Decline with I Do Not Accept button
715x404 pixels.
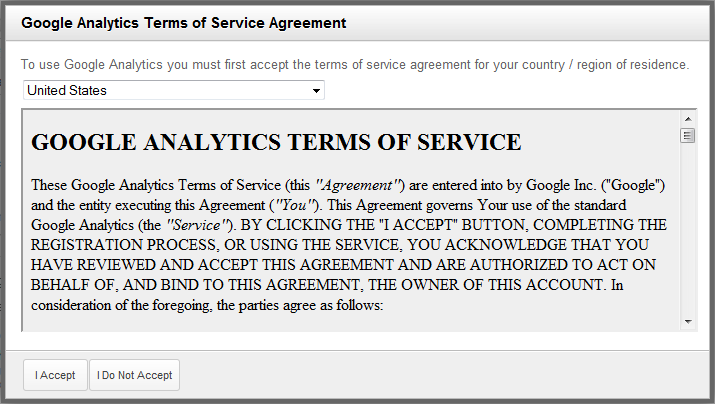pos(135,375)
